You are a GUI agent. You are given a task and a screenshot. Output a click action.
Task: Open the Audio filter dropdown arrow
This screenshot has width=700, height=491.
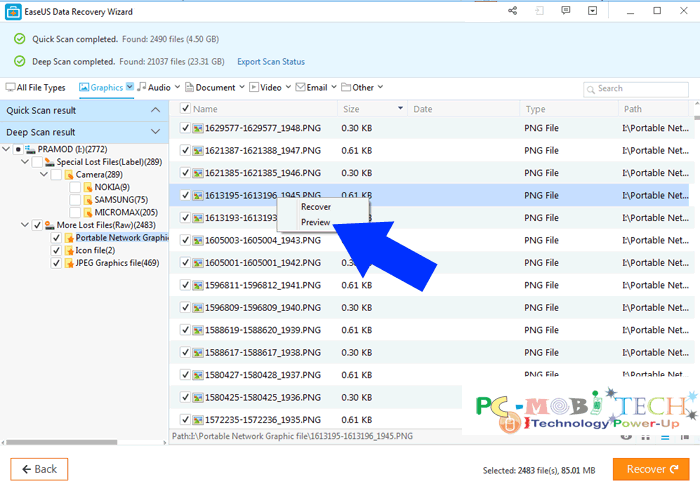[x=177, y=87]
